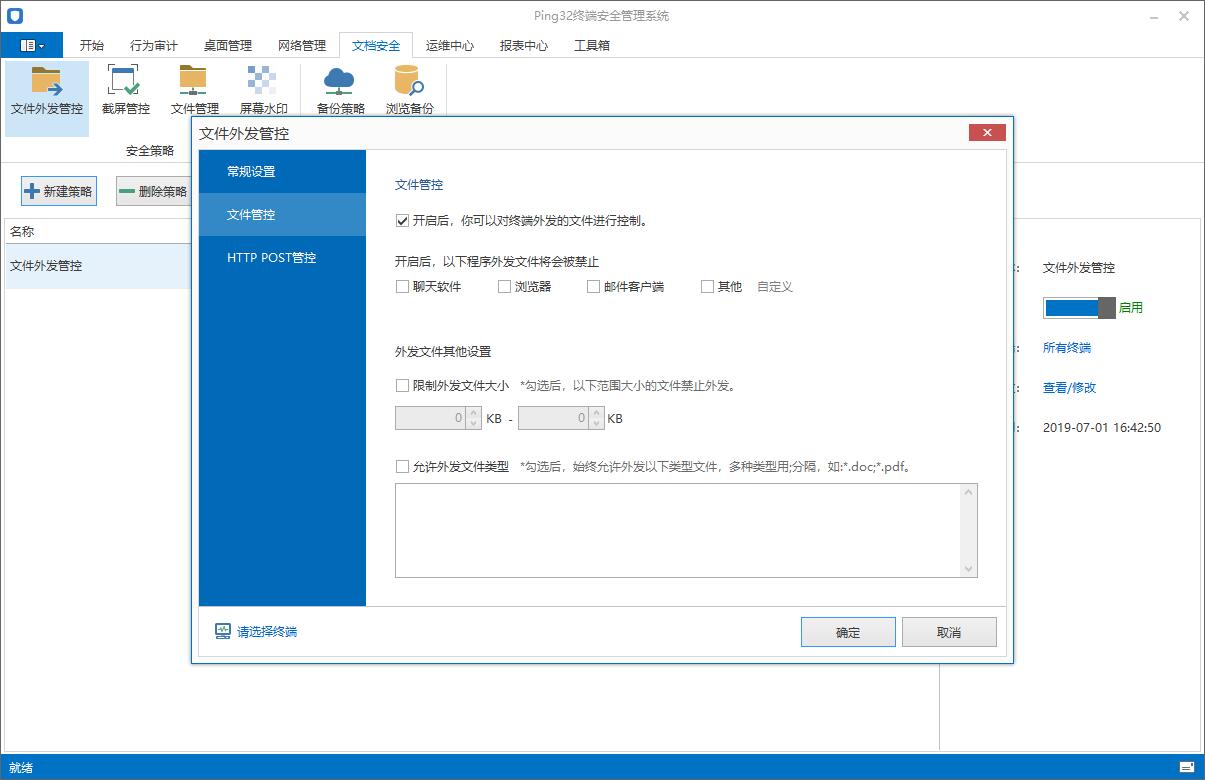
Task: Select the 文档安全 ribbon tab
Action: (x=376, y=45)
